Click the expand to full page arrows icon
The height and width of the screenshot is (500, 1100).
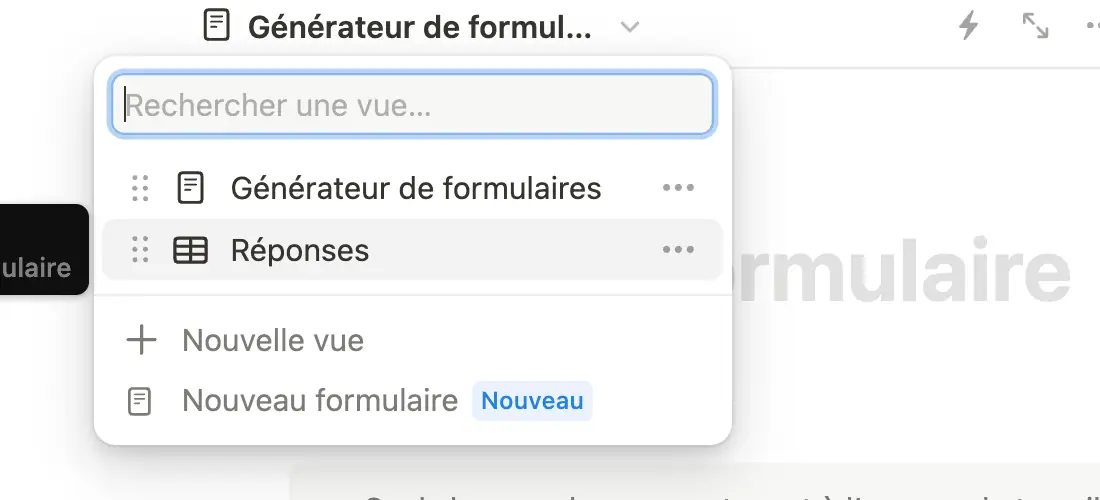pos(1035,27)
